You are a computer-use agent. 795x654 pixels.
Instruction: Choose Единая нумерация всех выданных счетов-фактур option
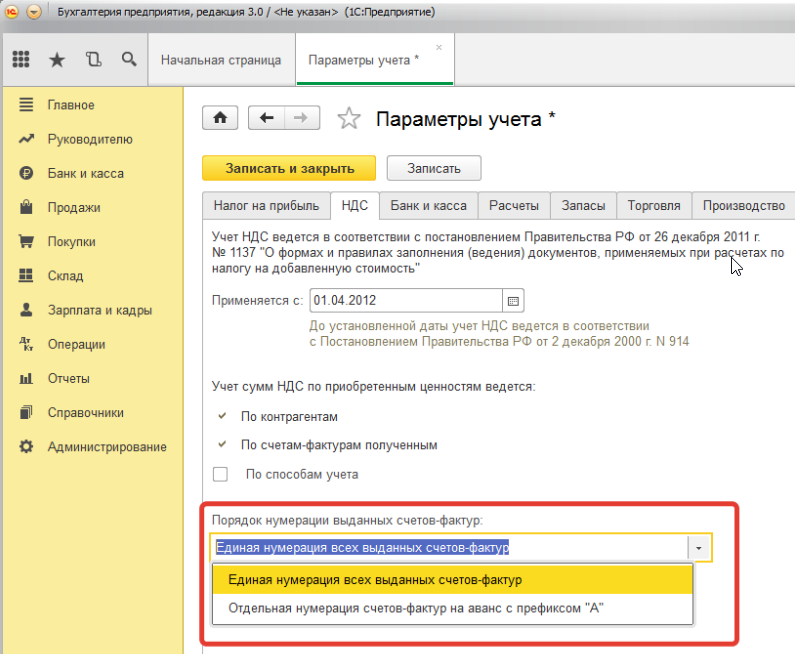pos(375,579)
